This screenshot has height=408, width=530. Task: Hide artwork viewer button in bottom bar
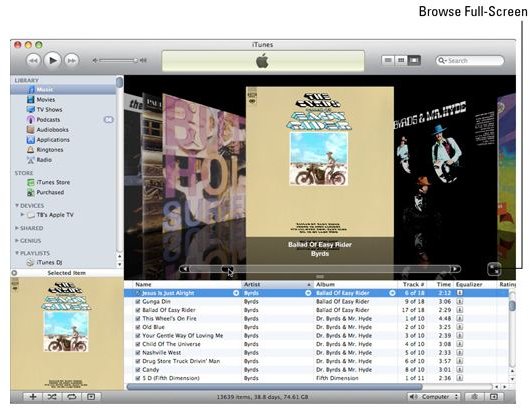pyautogui.click(x=91, y=397)
